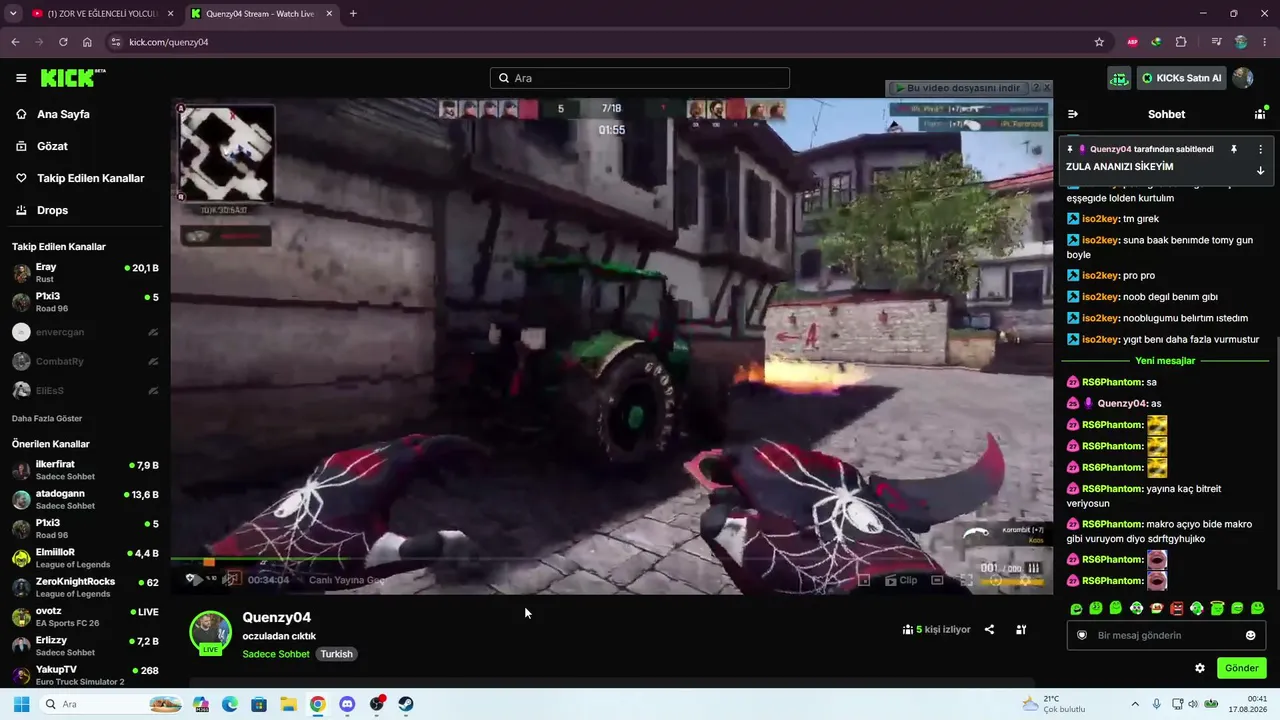This screenshot has height=720, width=1280.
Task: Open the gift/drops icon beside KICKs button
Action: click(x=1119, y=78)
